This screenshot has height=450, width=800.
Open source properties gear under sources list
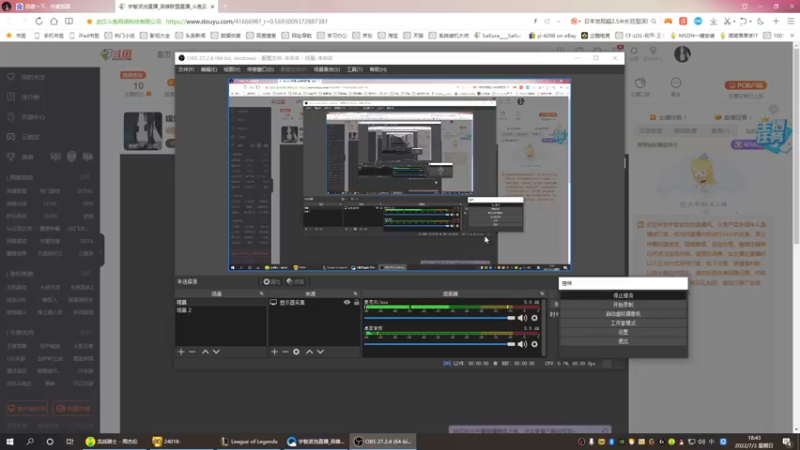(296, 352)
